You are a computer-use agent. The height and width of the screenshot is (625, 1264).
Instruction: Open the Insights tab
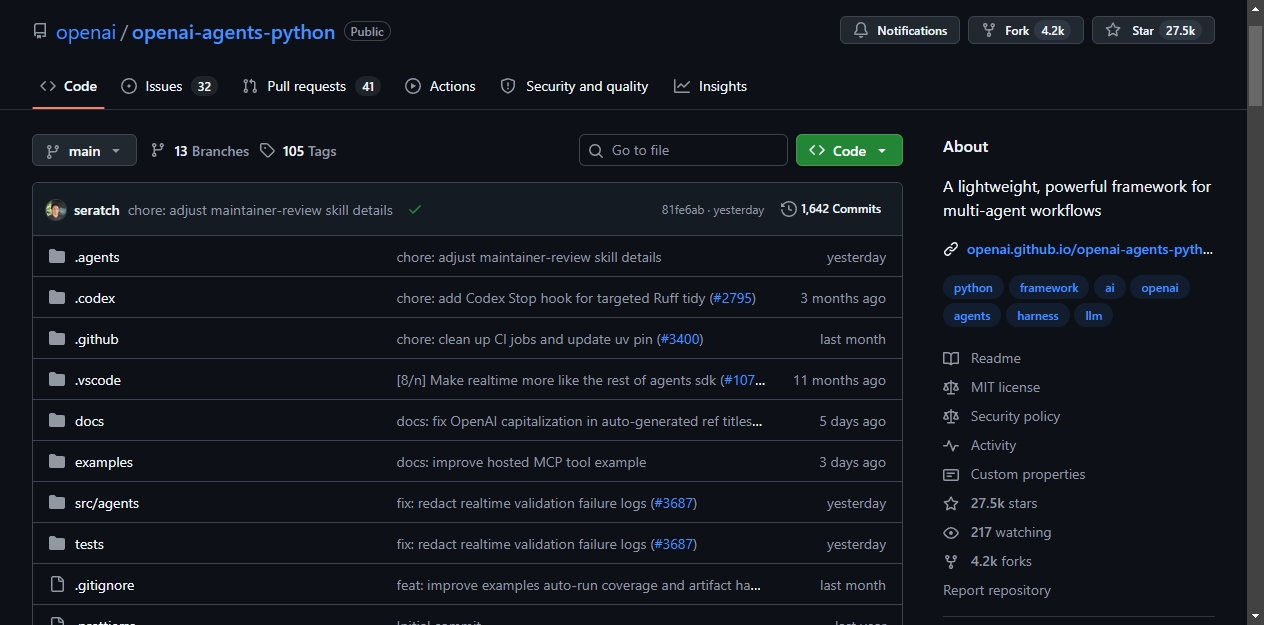pyautogui.click(x=711, y=86)
